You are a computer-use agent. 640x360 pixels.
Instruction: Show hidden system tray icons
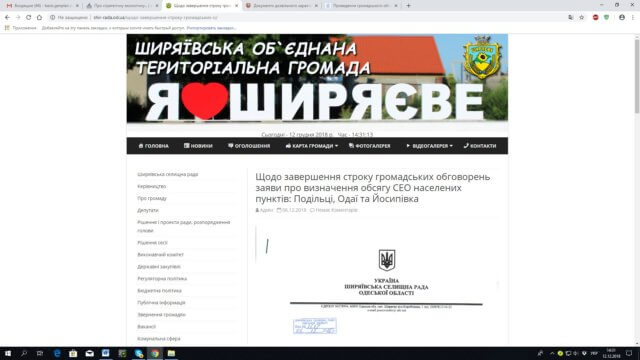pyautogui.click(x=552, y=353)
